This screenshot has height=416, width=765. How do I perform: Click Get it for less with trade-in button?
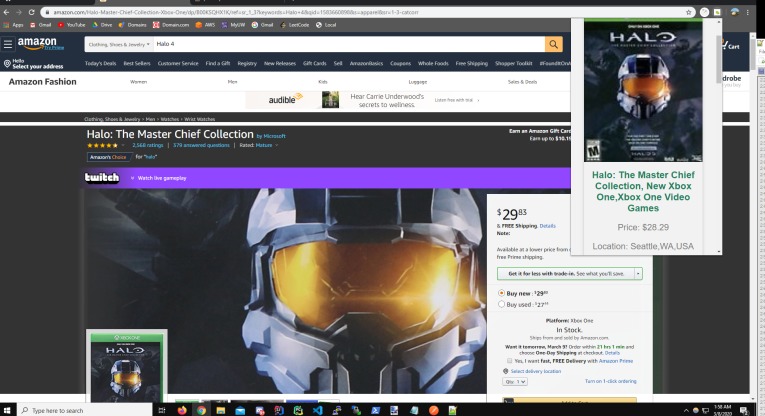565,274
